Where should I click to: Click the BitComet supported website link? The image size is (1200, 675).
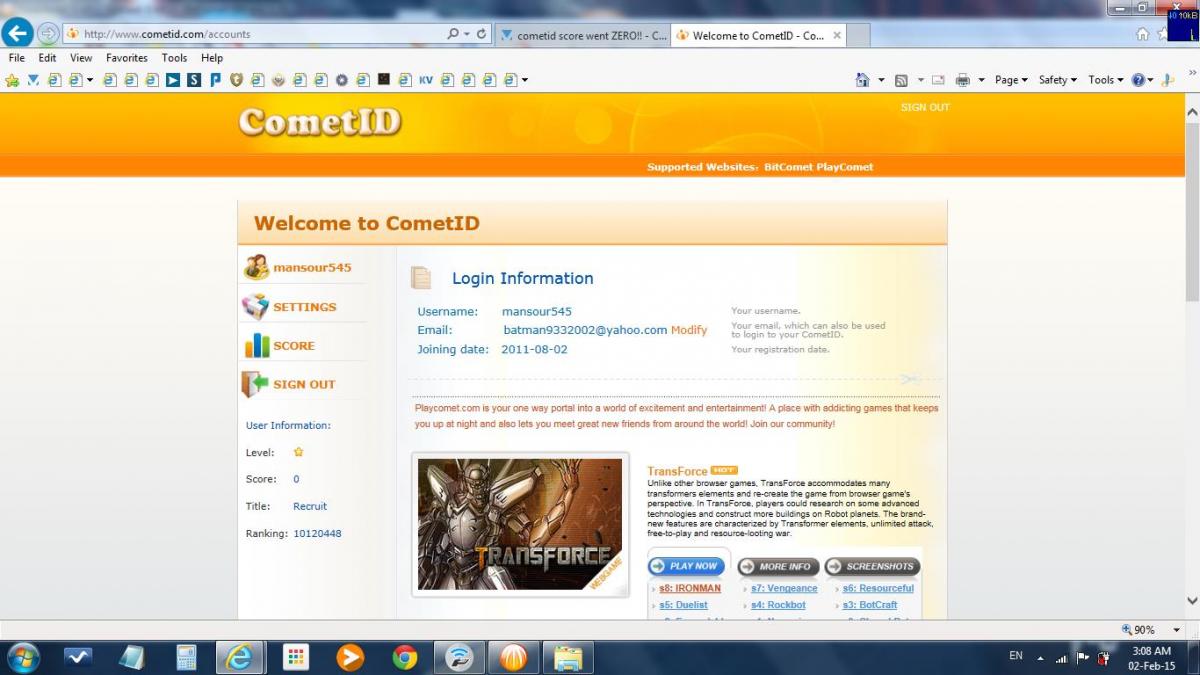tap(788, 167)
